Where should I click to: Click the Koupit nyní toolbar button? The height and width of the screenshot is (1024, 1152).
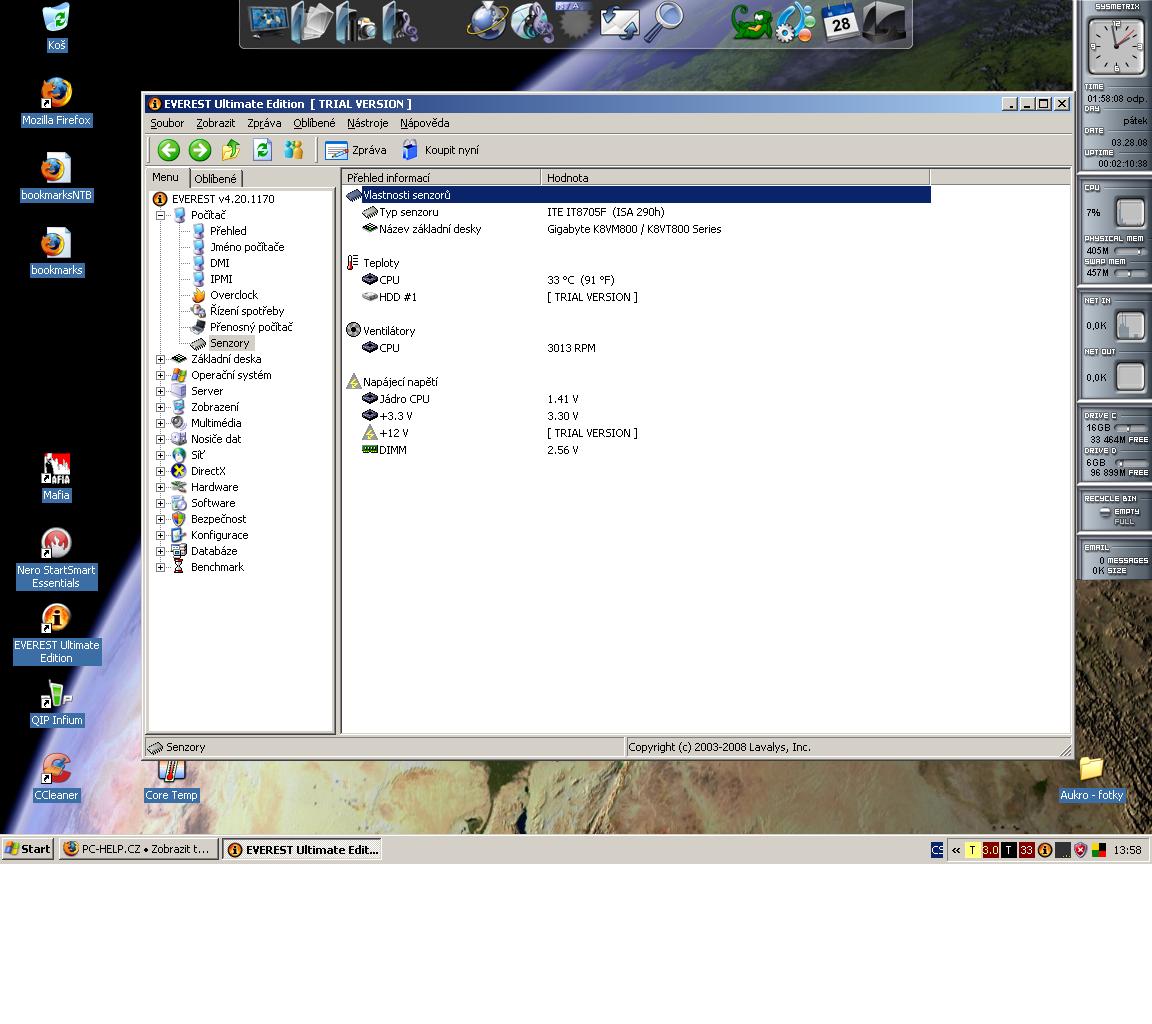(439, 151)
